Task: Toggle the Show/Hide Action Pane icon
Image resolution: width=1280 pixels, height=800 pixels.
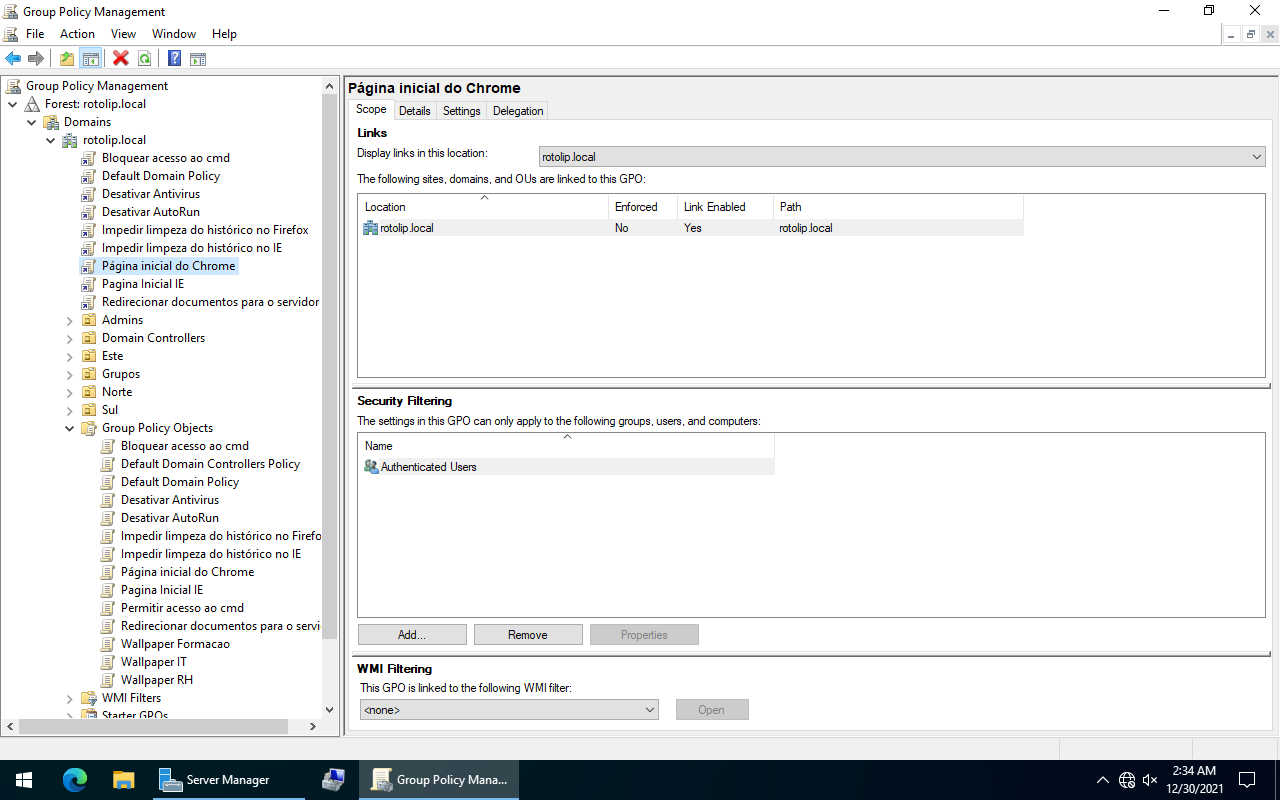Action: coord(198,59)
